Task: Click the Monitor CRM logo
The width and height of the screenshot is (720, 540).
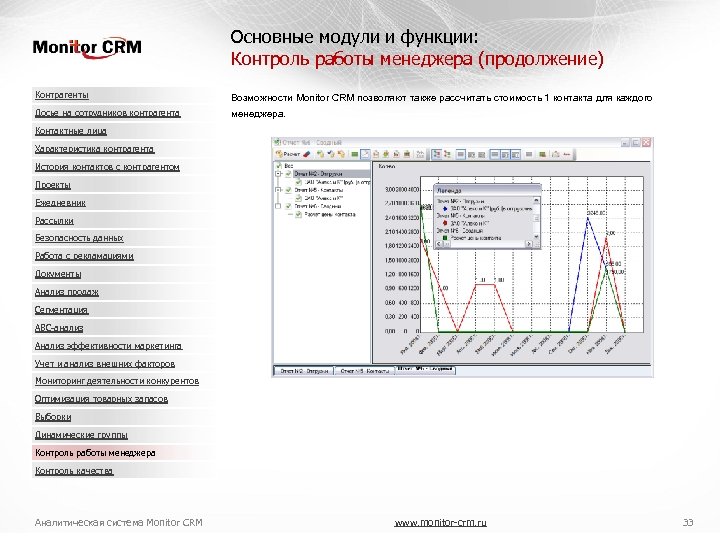Action: point(87,48)
